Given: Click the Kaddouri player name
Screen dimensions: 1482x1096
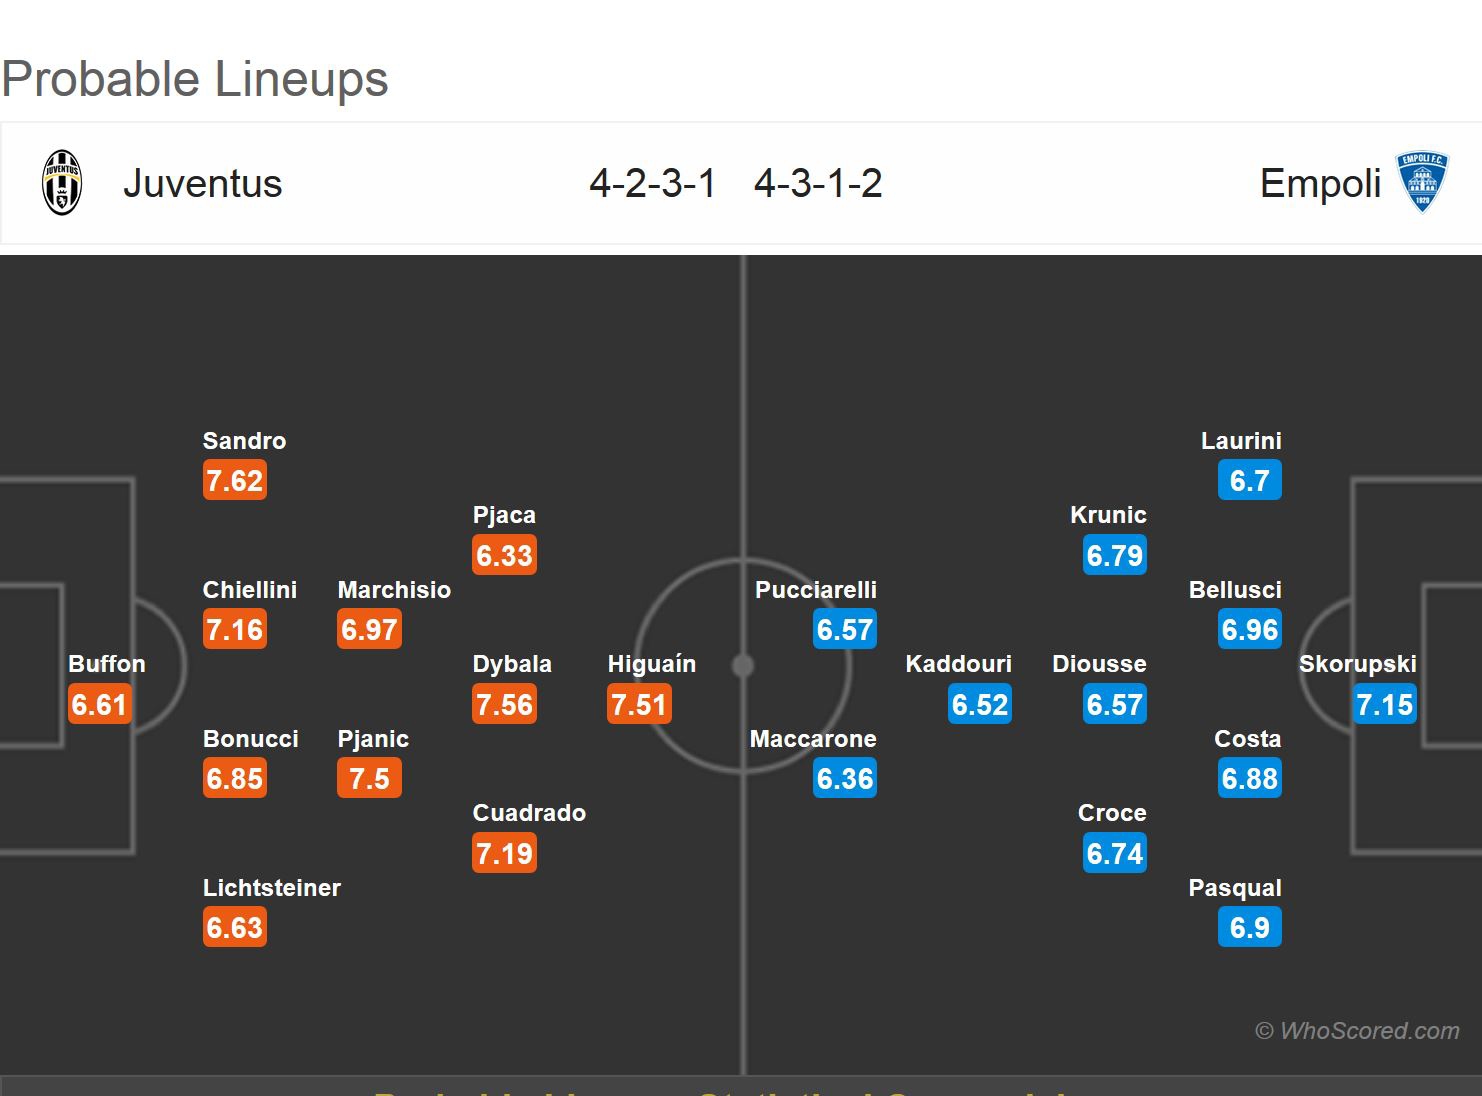Looking at the screenshot, I should coord(958,664).
